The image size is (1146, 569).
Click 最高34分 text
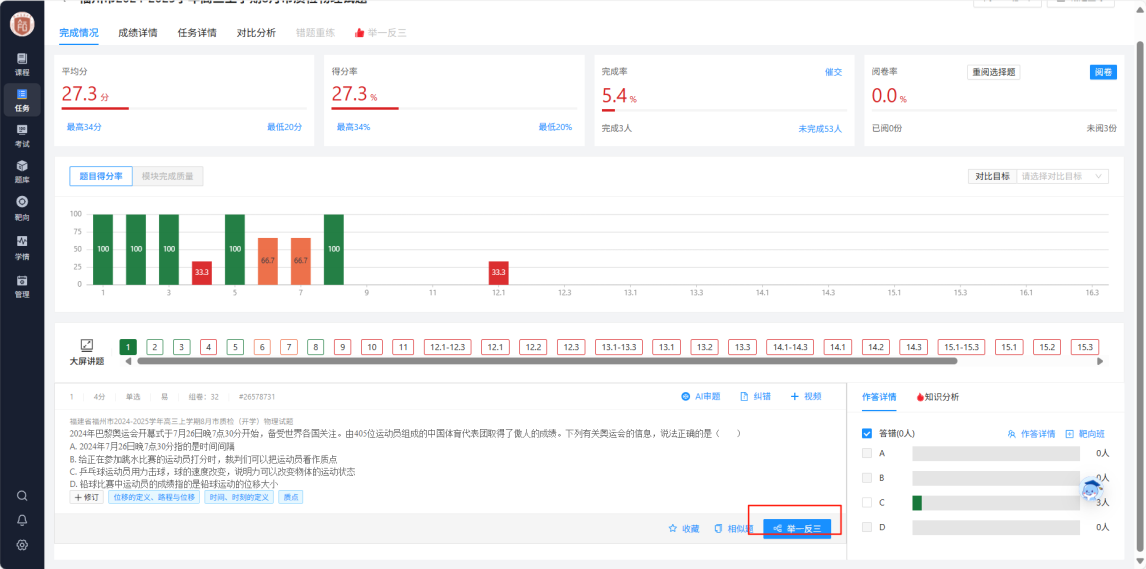84,127
